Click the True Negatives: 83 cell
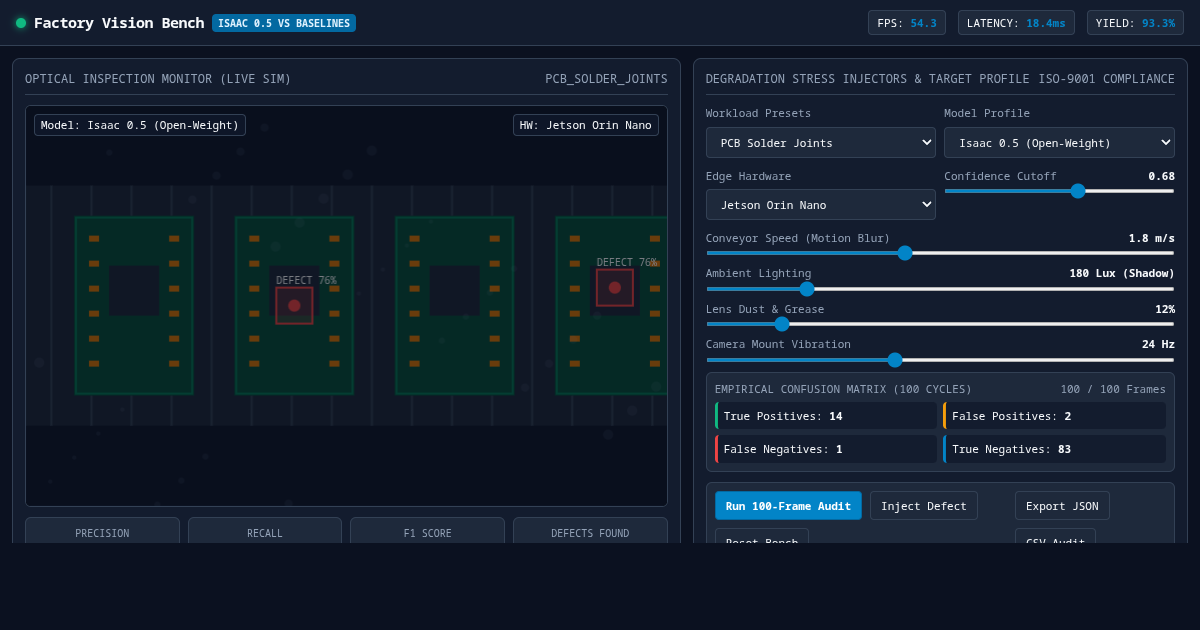1200x630 pixels. click(1054, 449)
